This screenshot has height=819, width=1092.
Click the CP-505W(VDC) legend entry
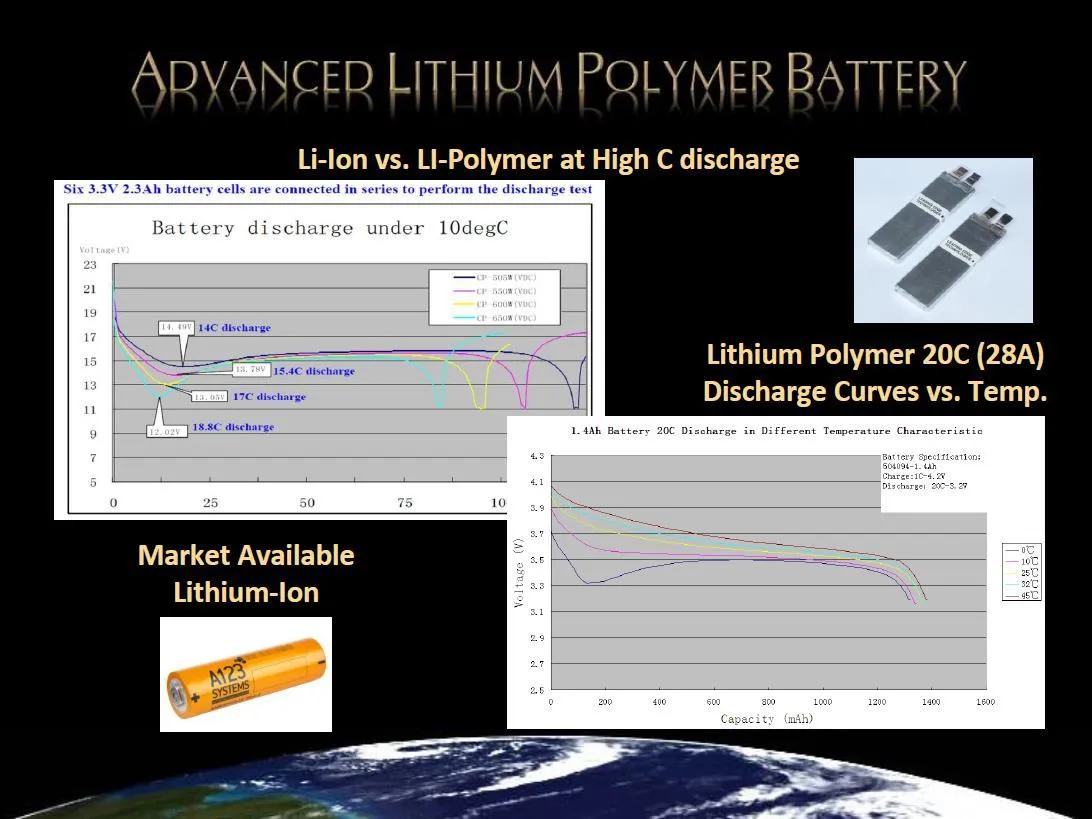495,278
